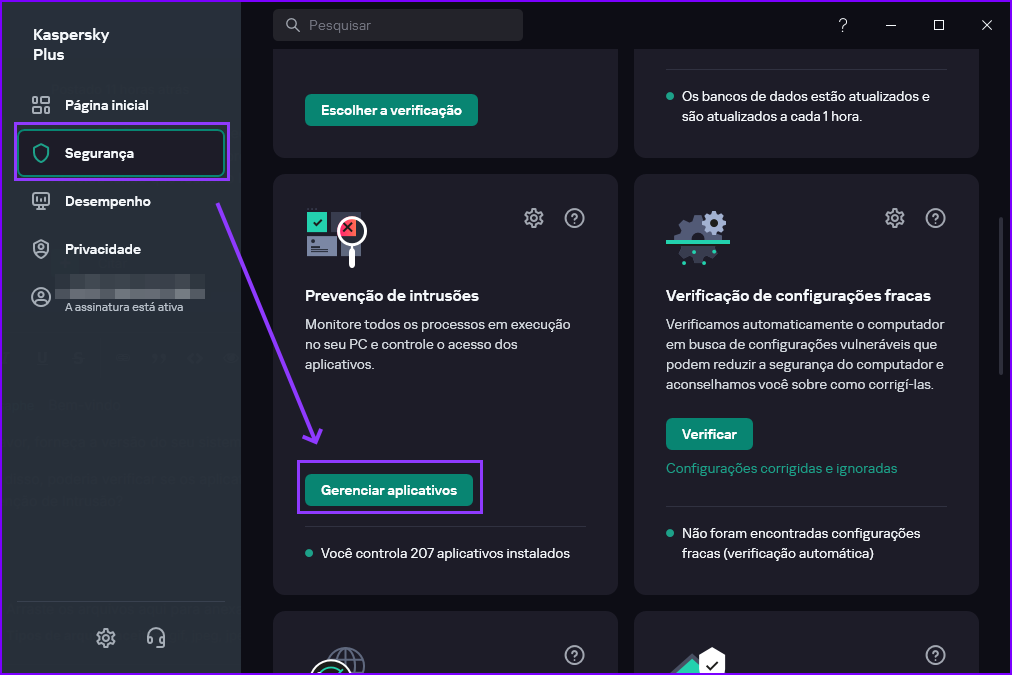The image size is (1012, 675).
Task: Open the account profile avatar icon
Action: (x=41, y=297)
